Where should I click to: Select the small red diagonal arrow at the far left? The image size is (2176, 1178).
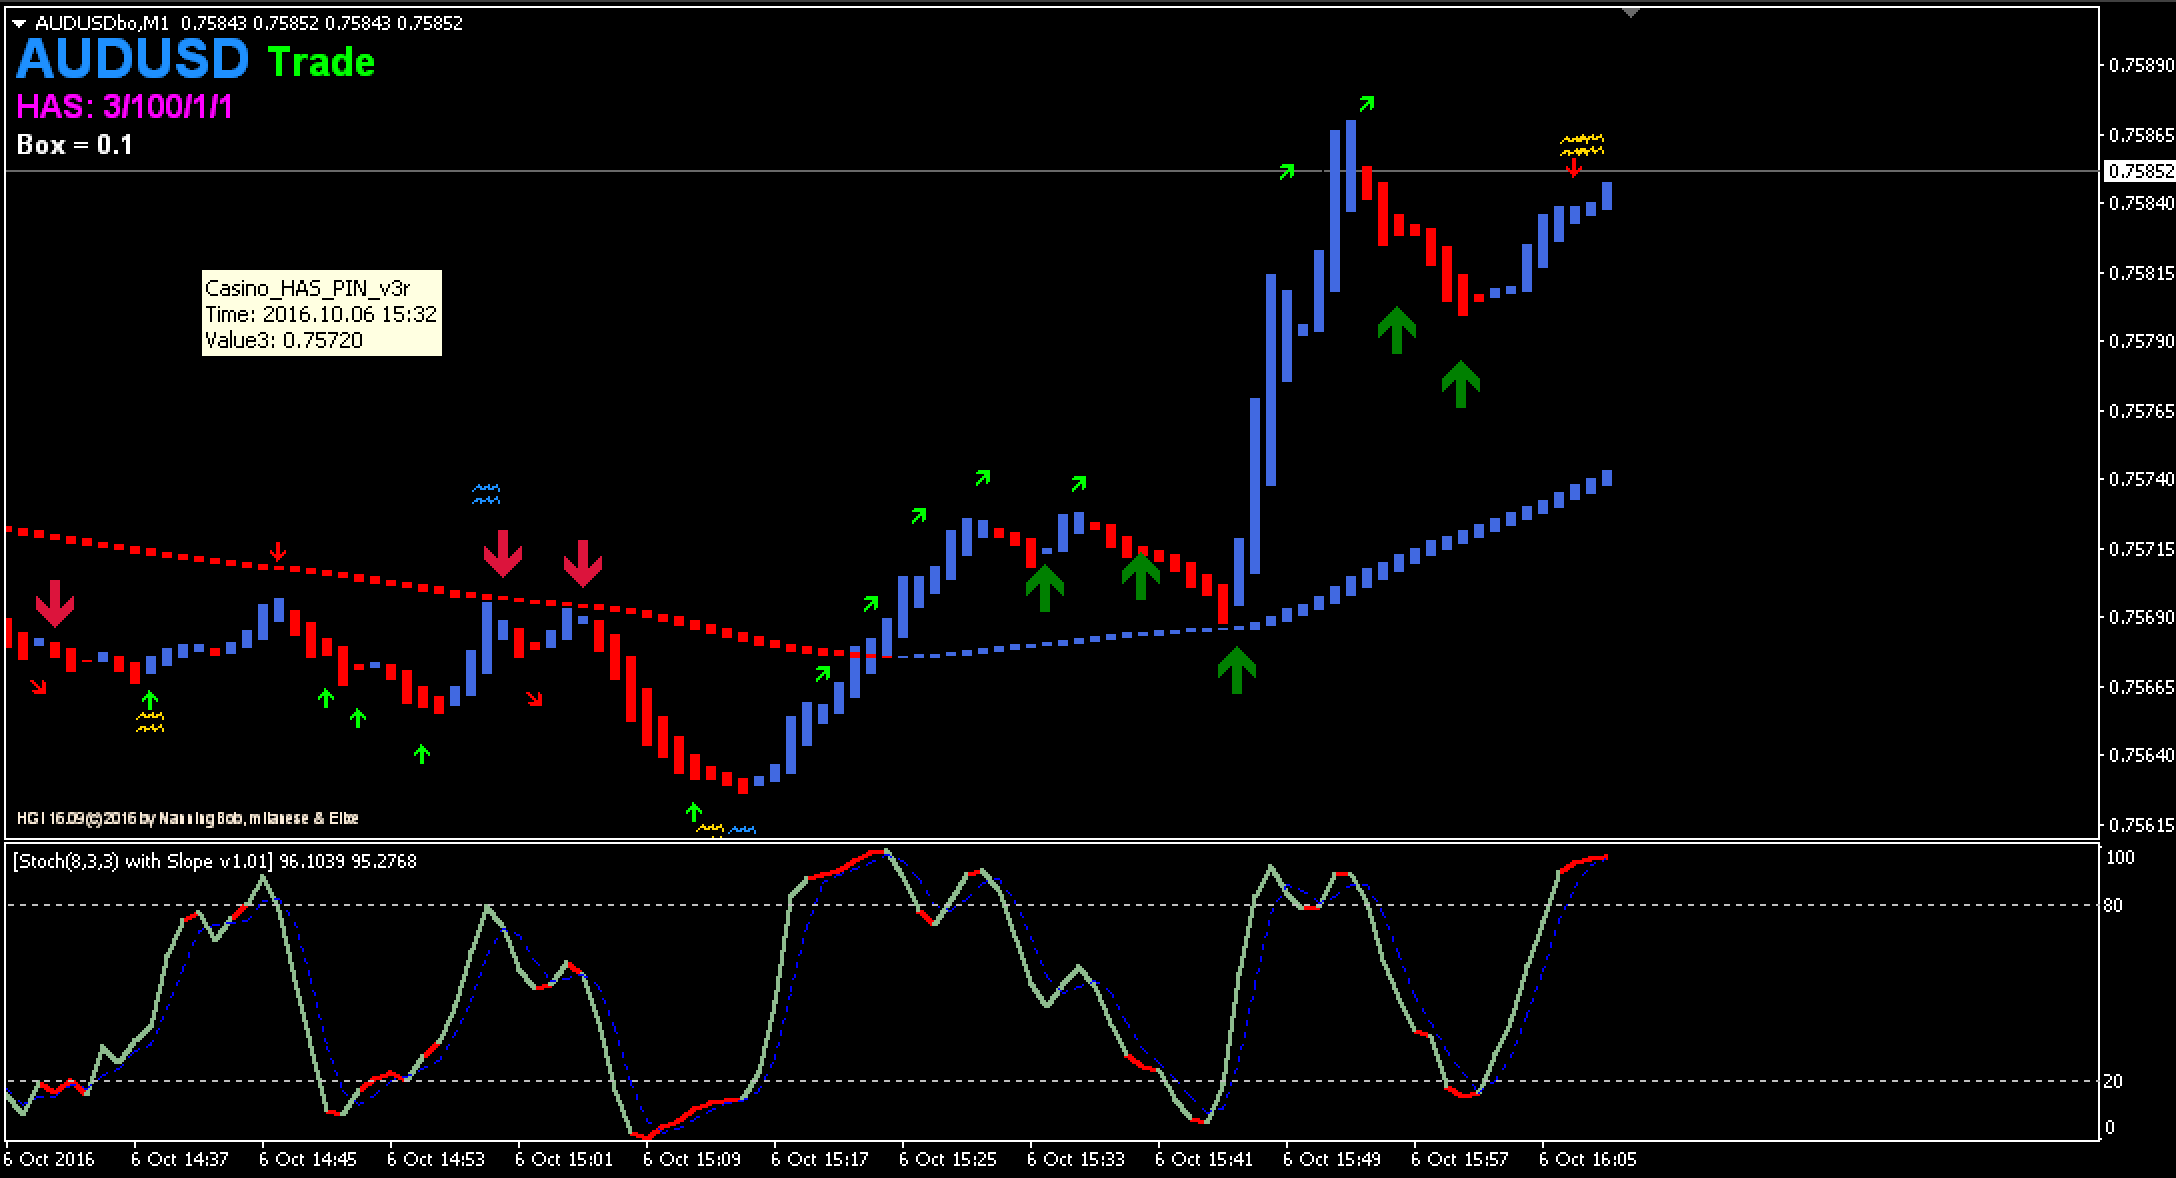coord(38,686)
